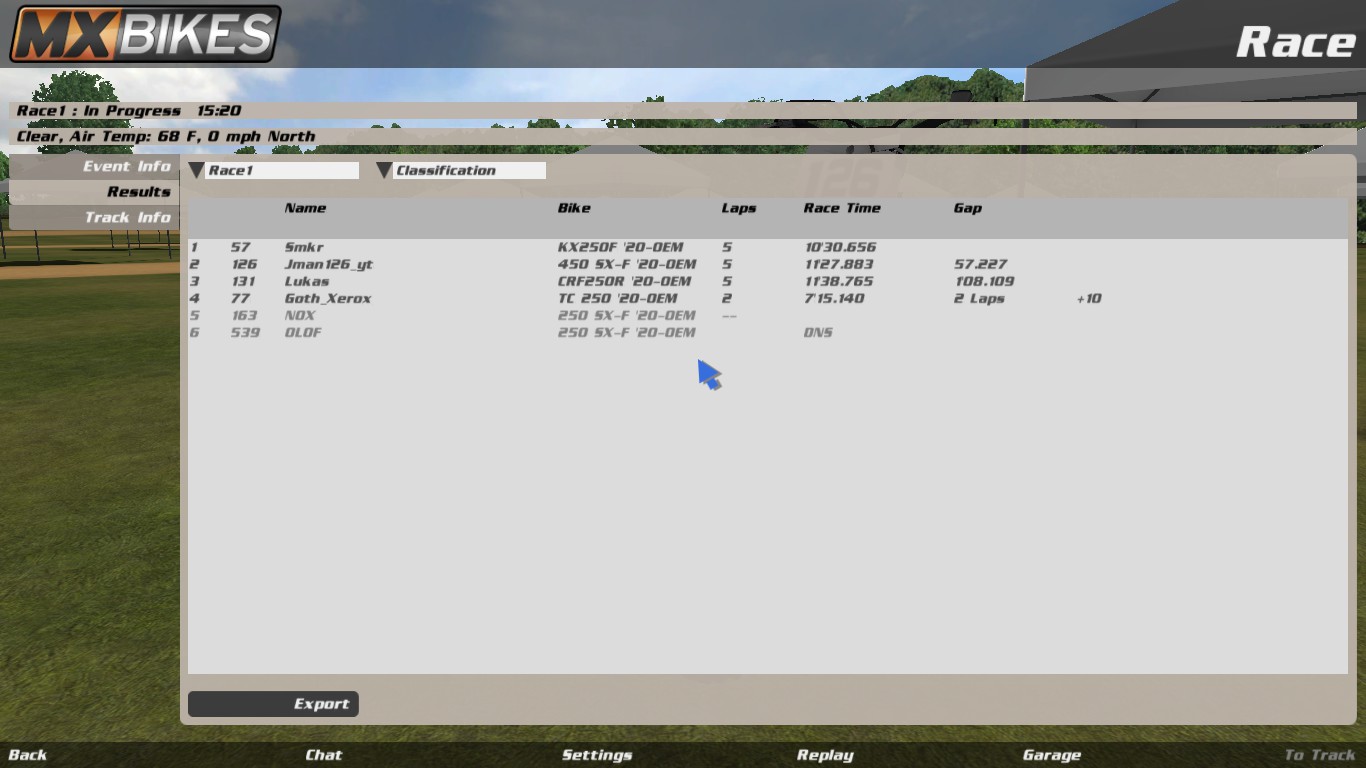Click the Bike column header
Viewport: 1366px width, 768px height.
[x=574, y=208]
